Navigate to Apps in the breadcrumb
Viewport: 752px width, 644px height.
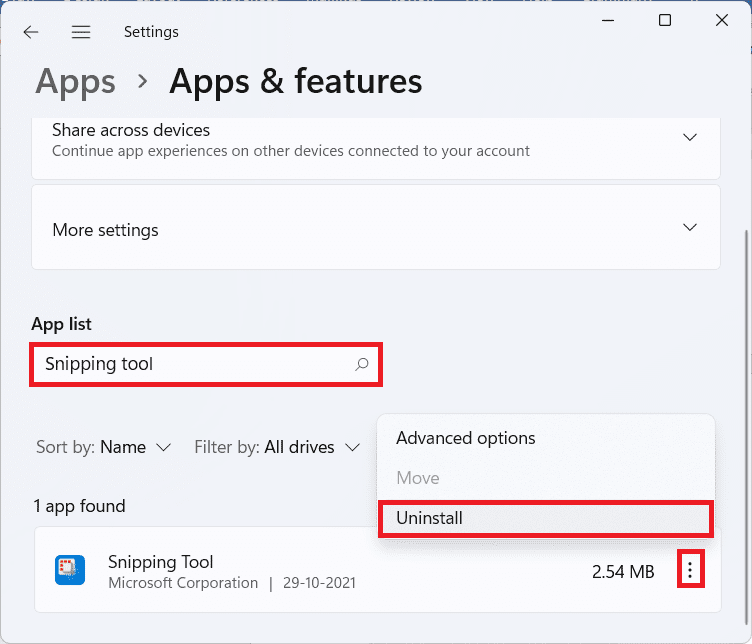pos(75,82)
